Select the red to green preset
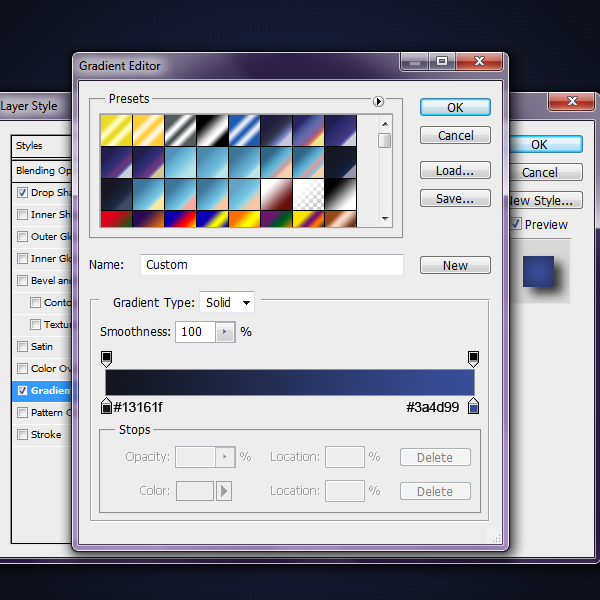Image resolution: width=600 pixels, height=600 pixels. coord(116,219)
